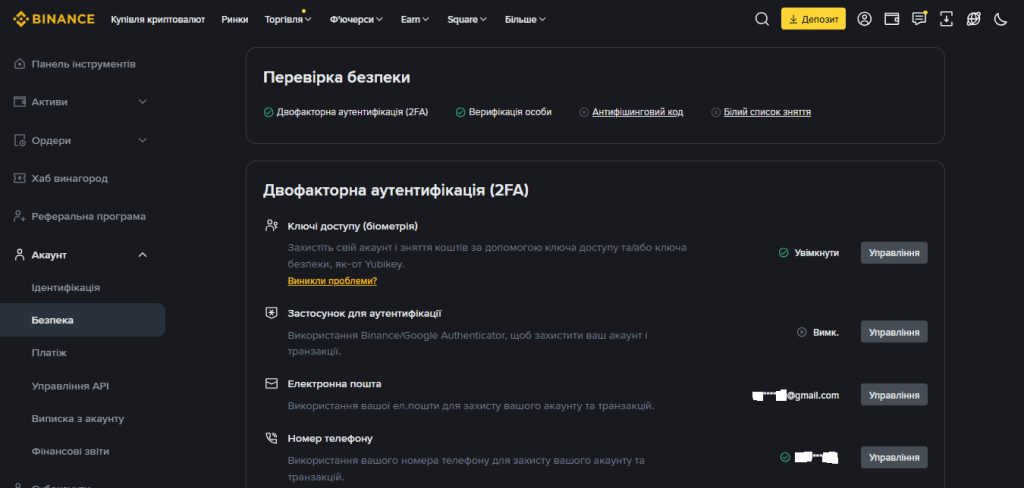Viewport: 1024px width, 488px height.
Task: Collapse the Акаунт sidebar chevron
Action: click(x=142, y=255)
